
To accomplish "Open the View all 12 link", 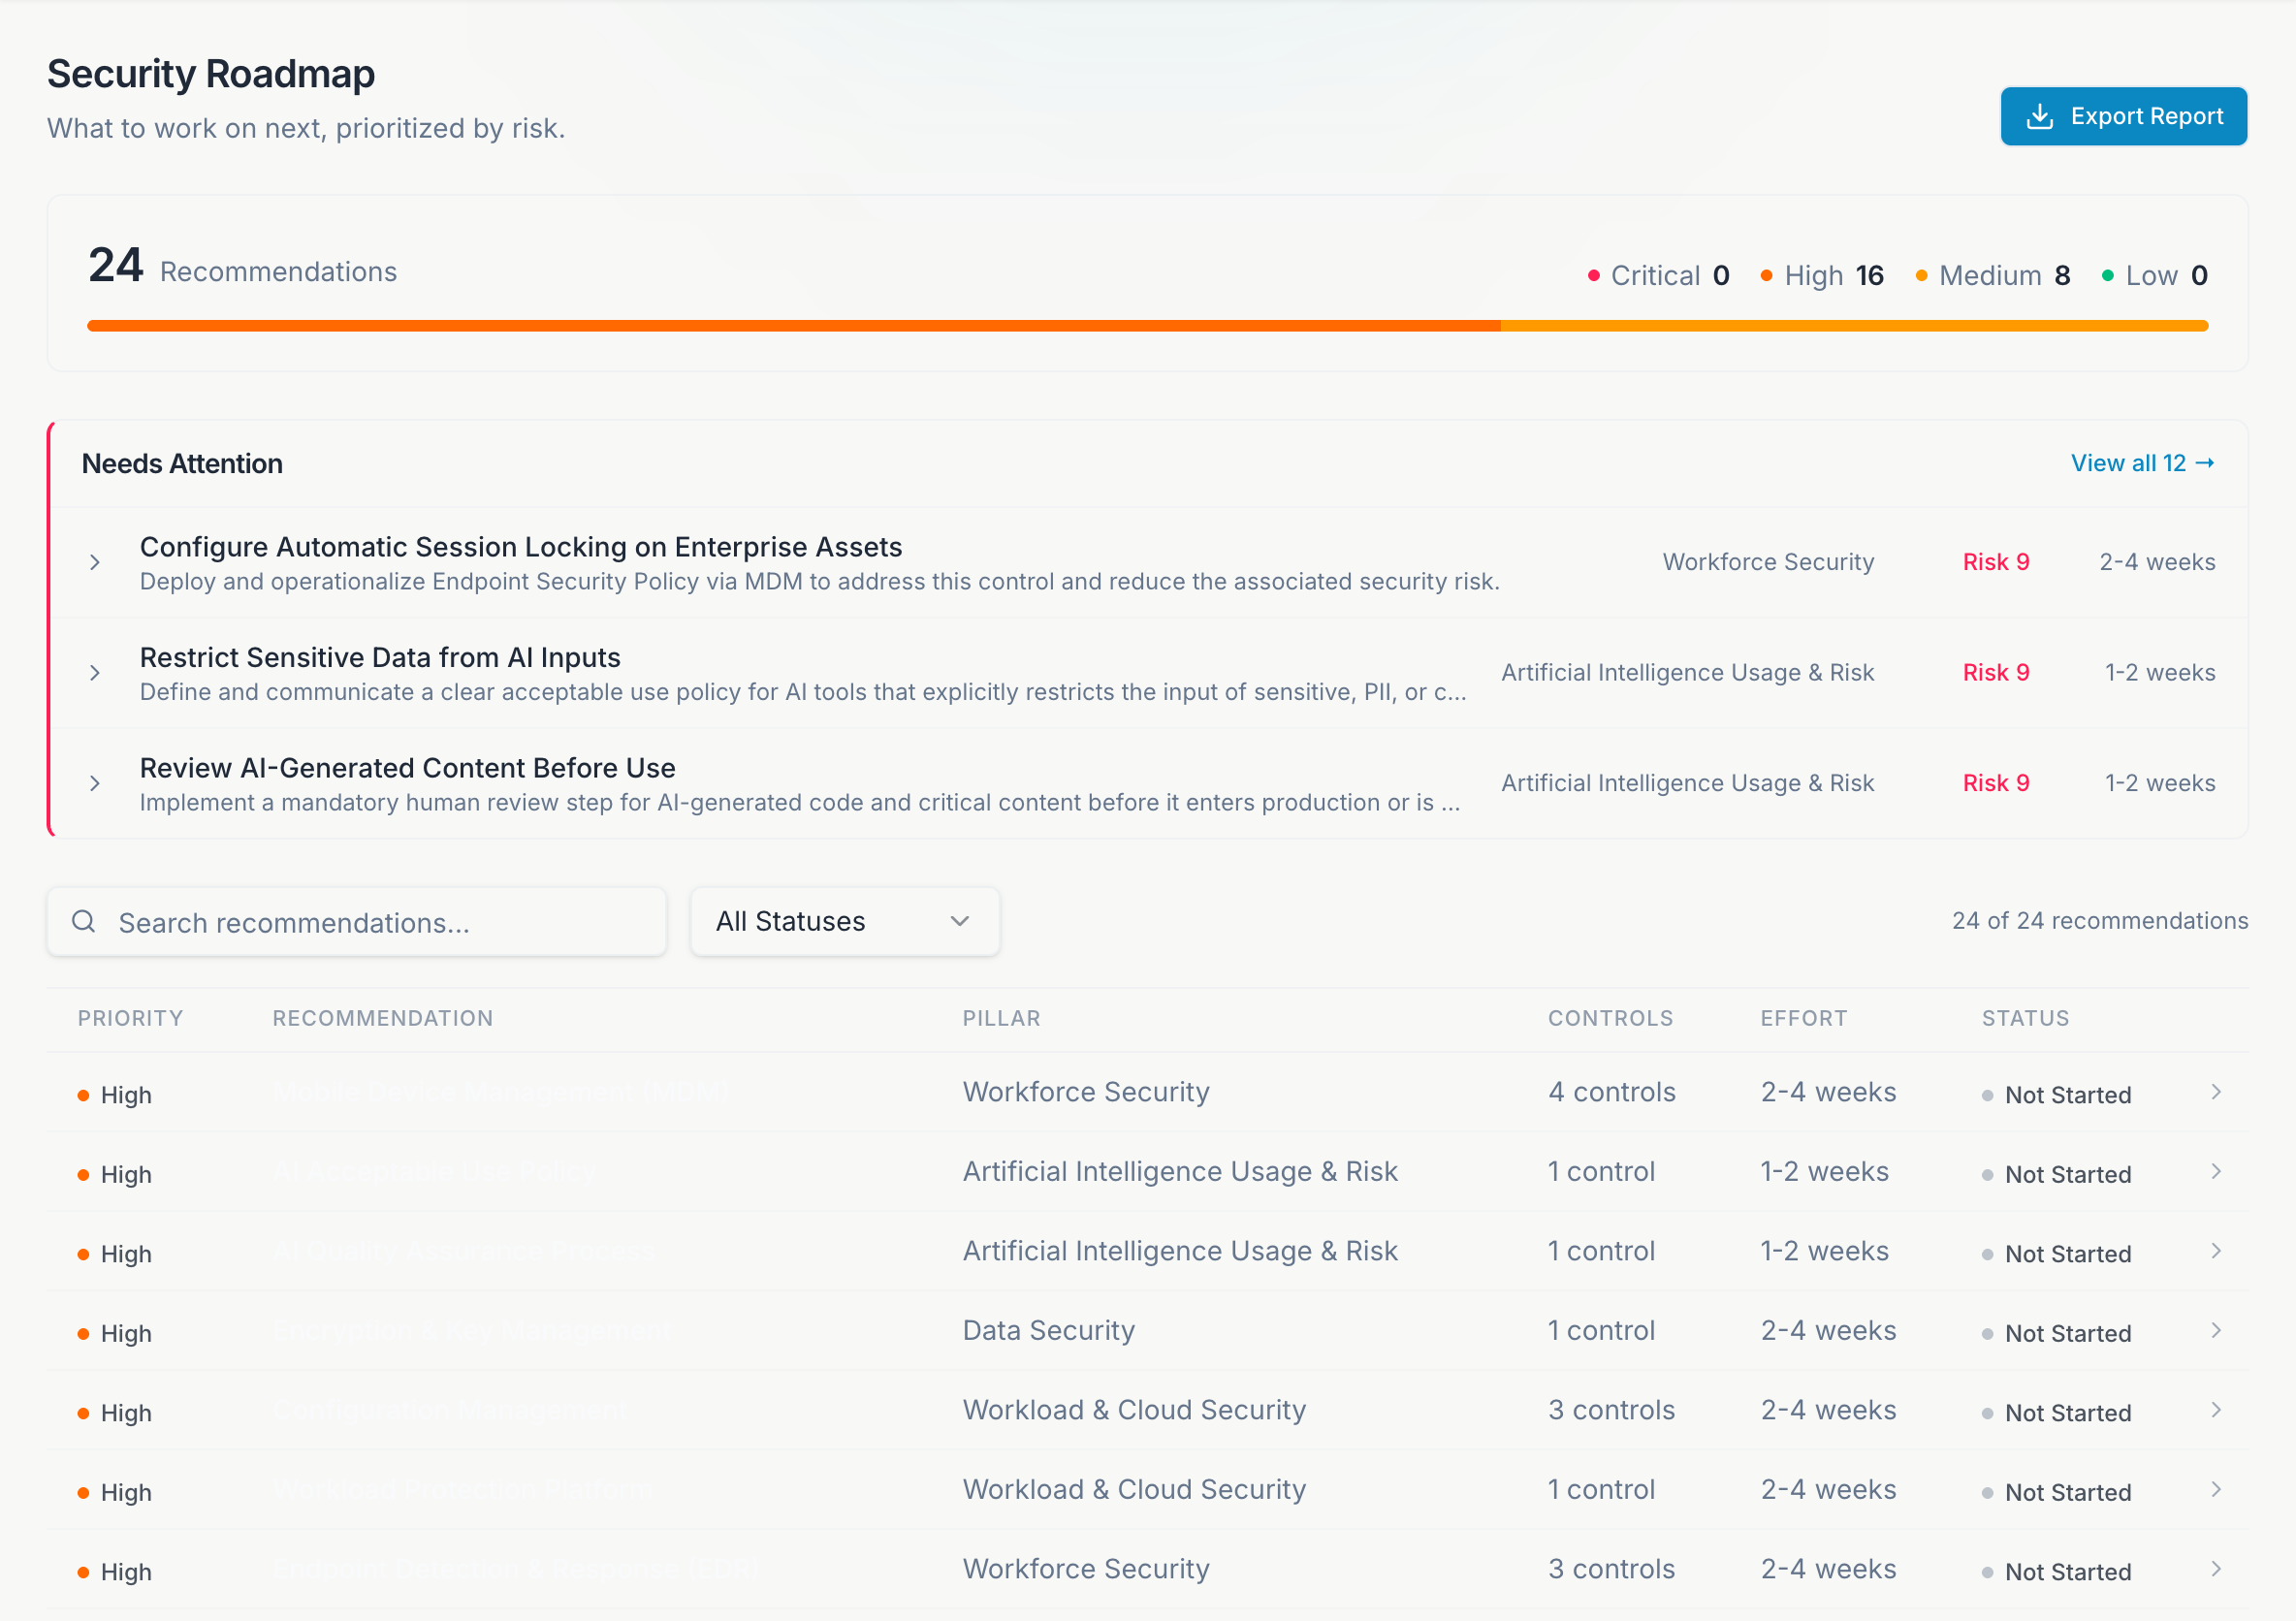I will tap(2142, 463).
